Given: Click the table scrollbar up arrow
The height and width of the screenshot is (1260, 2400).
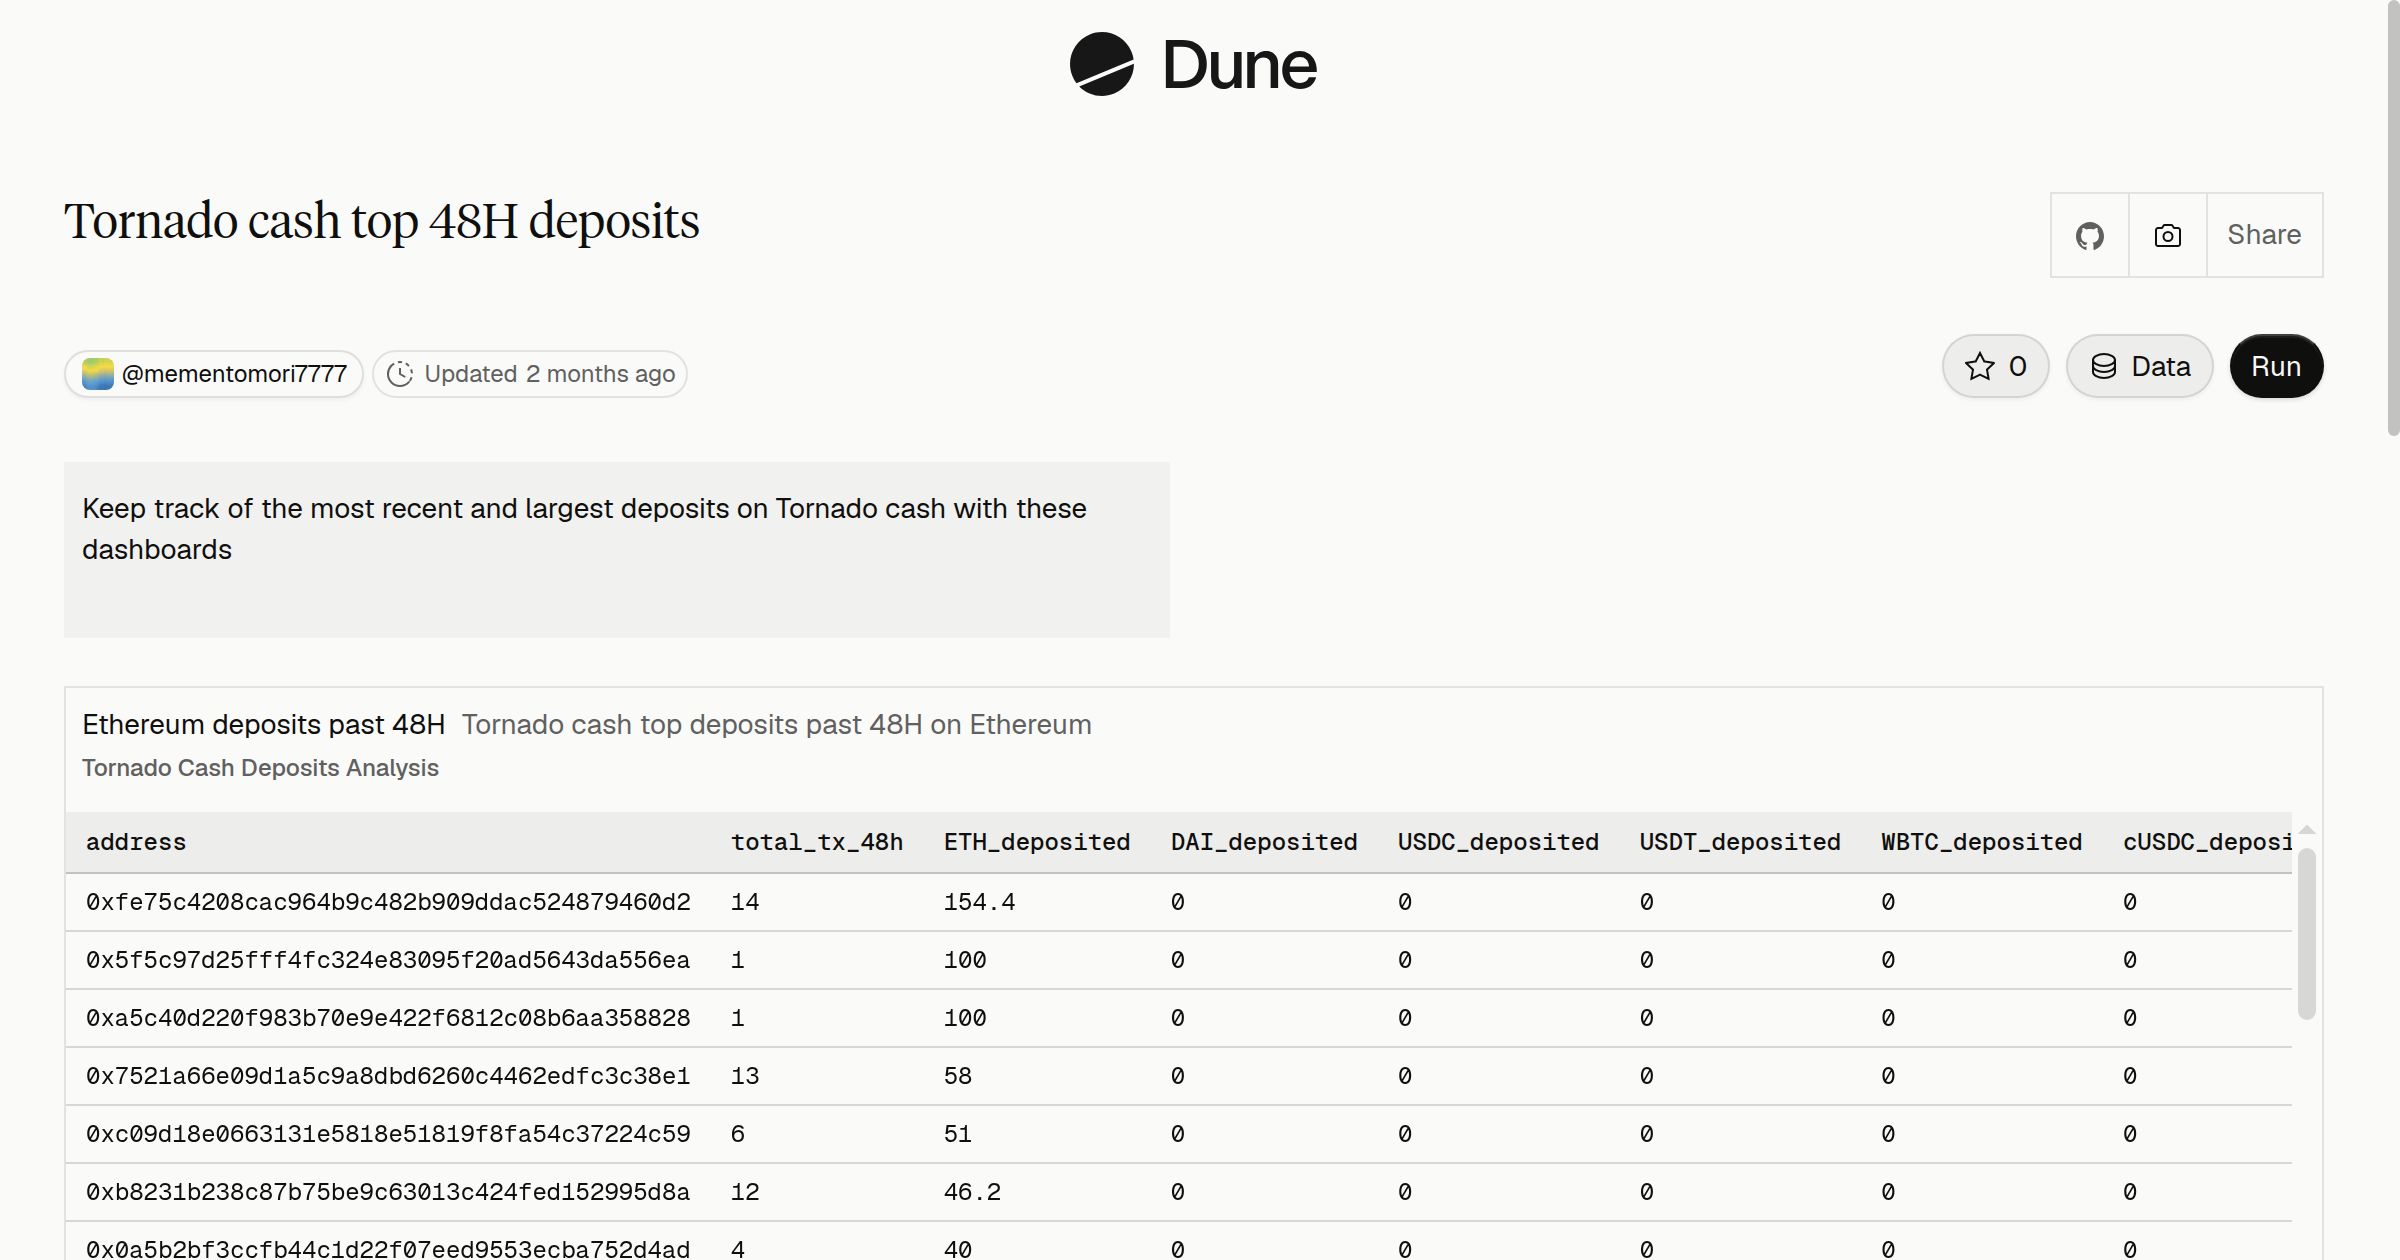Looking at the screenshot, I should [x=2307, y=830].
